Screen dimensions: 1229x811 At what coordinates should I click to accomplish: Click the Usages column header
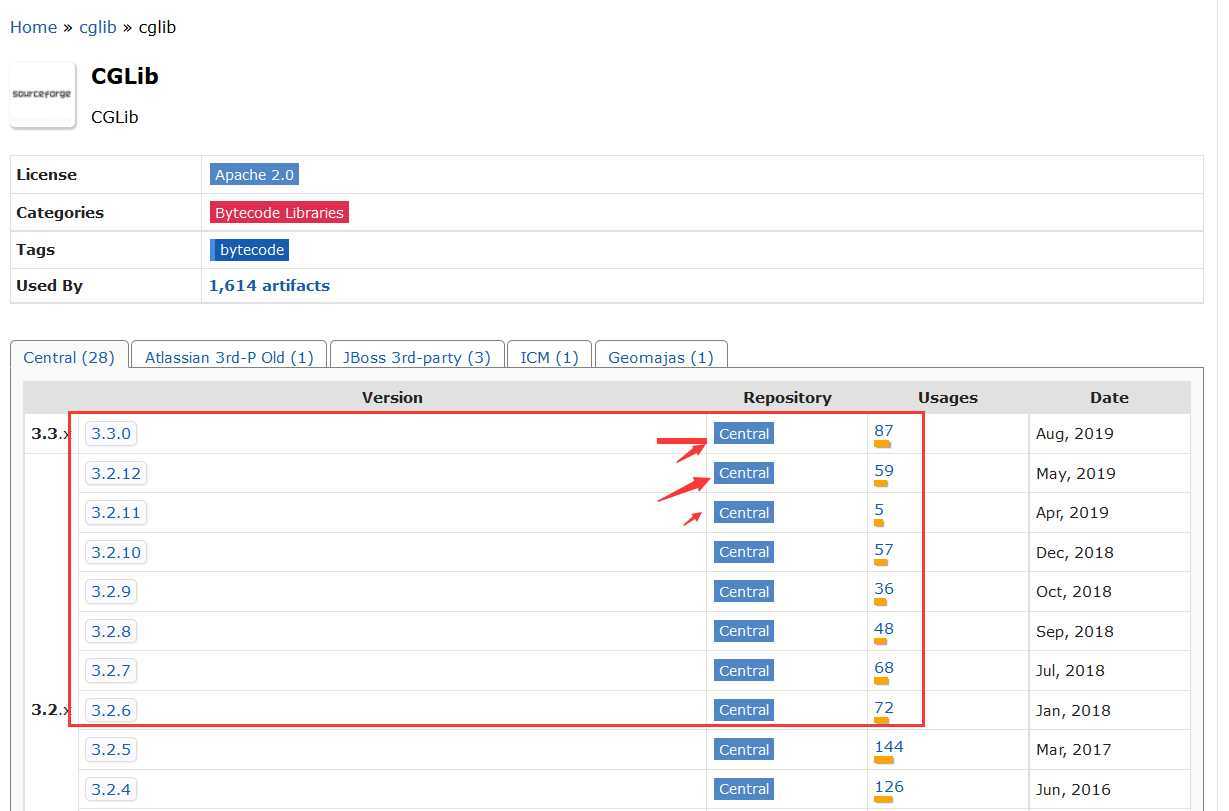point(947,398)
